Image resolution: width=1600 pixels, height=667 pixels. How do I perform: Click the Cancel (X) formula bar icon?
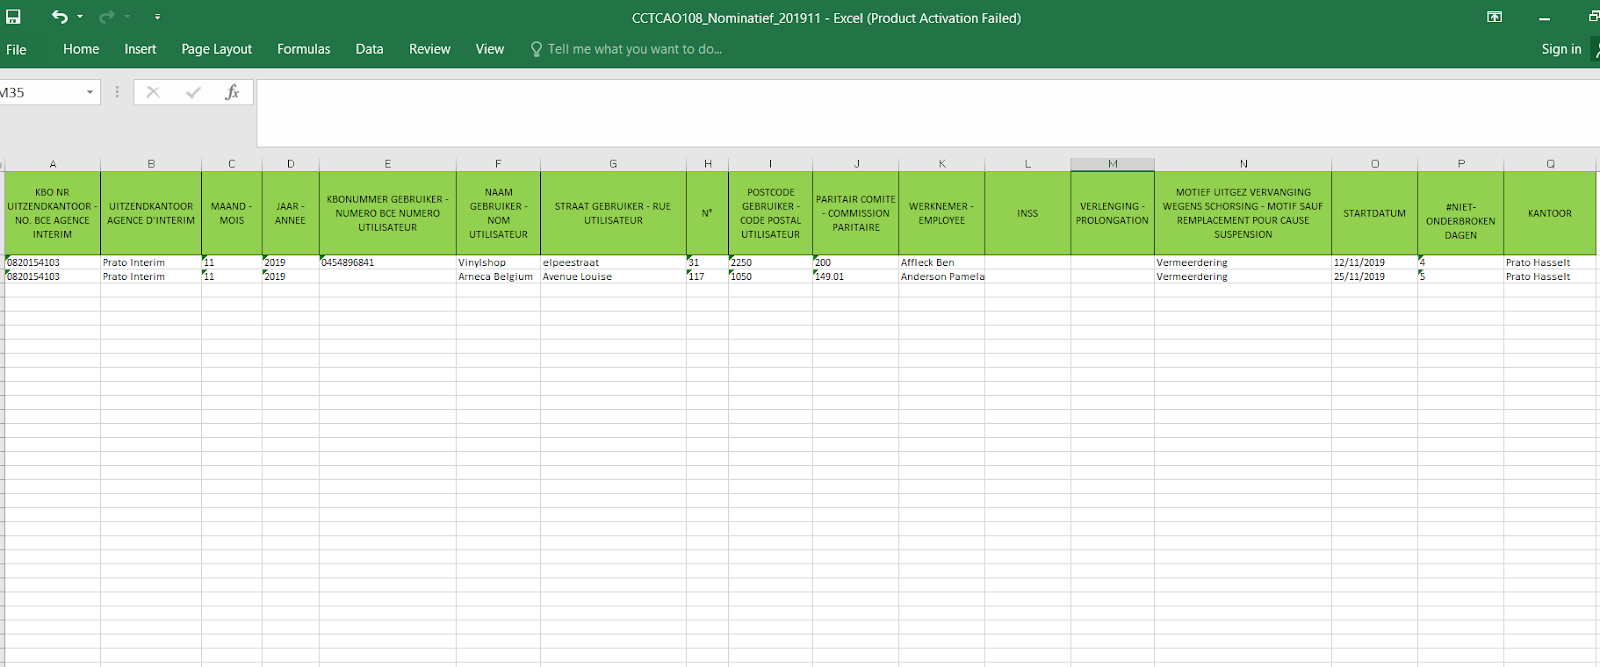(153, 92)
